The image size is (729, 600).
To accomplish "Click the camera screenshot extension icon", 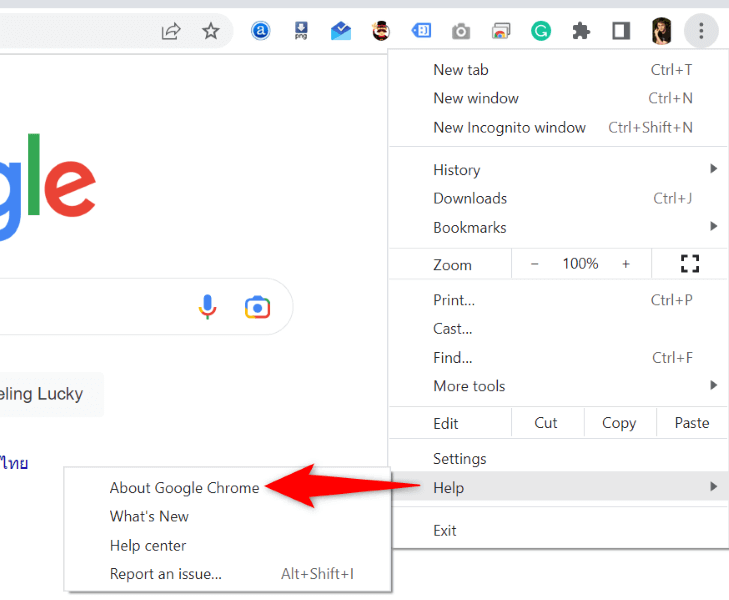I will pos(460,31).
